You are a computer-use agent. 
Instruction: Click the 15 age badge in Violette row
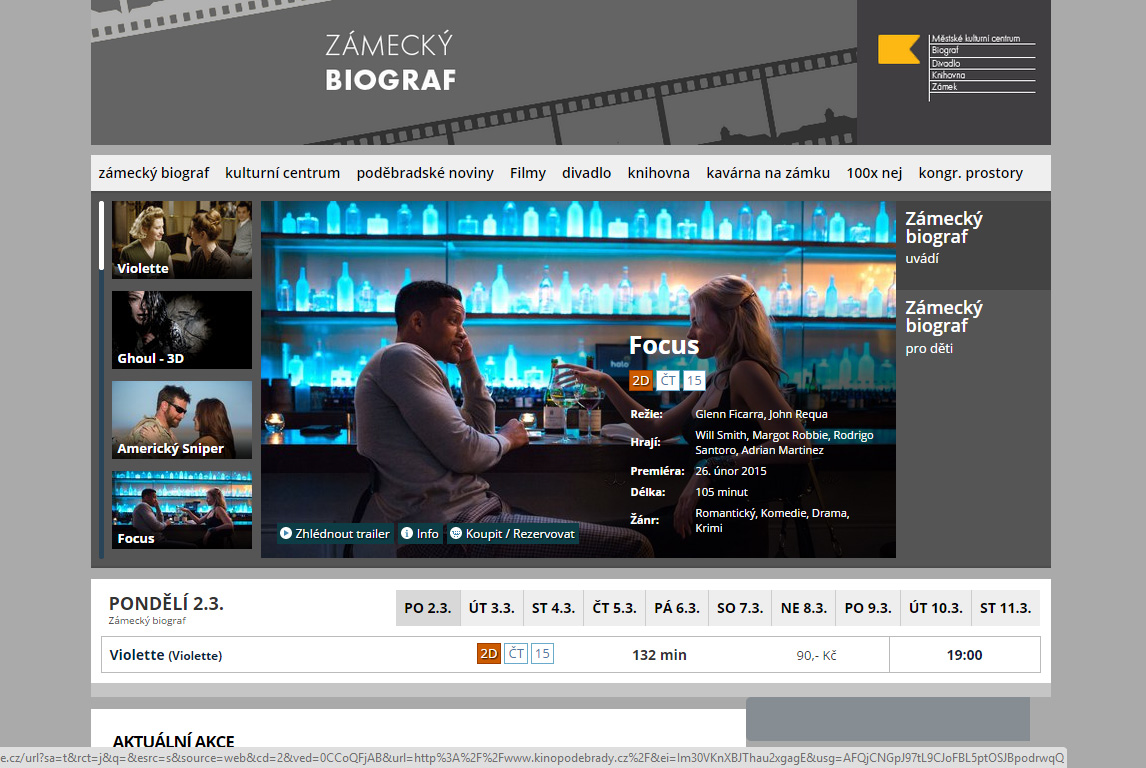pyautogui.click(x=542, y=653)
